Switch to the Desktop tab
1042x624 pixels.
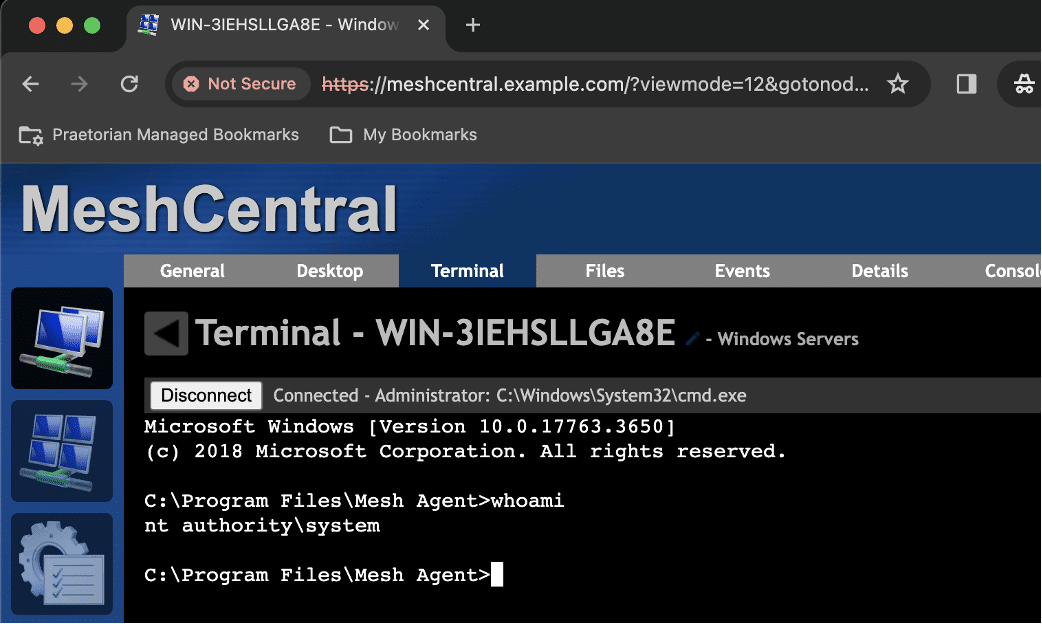330,271
